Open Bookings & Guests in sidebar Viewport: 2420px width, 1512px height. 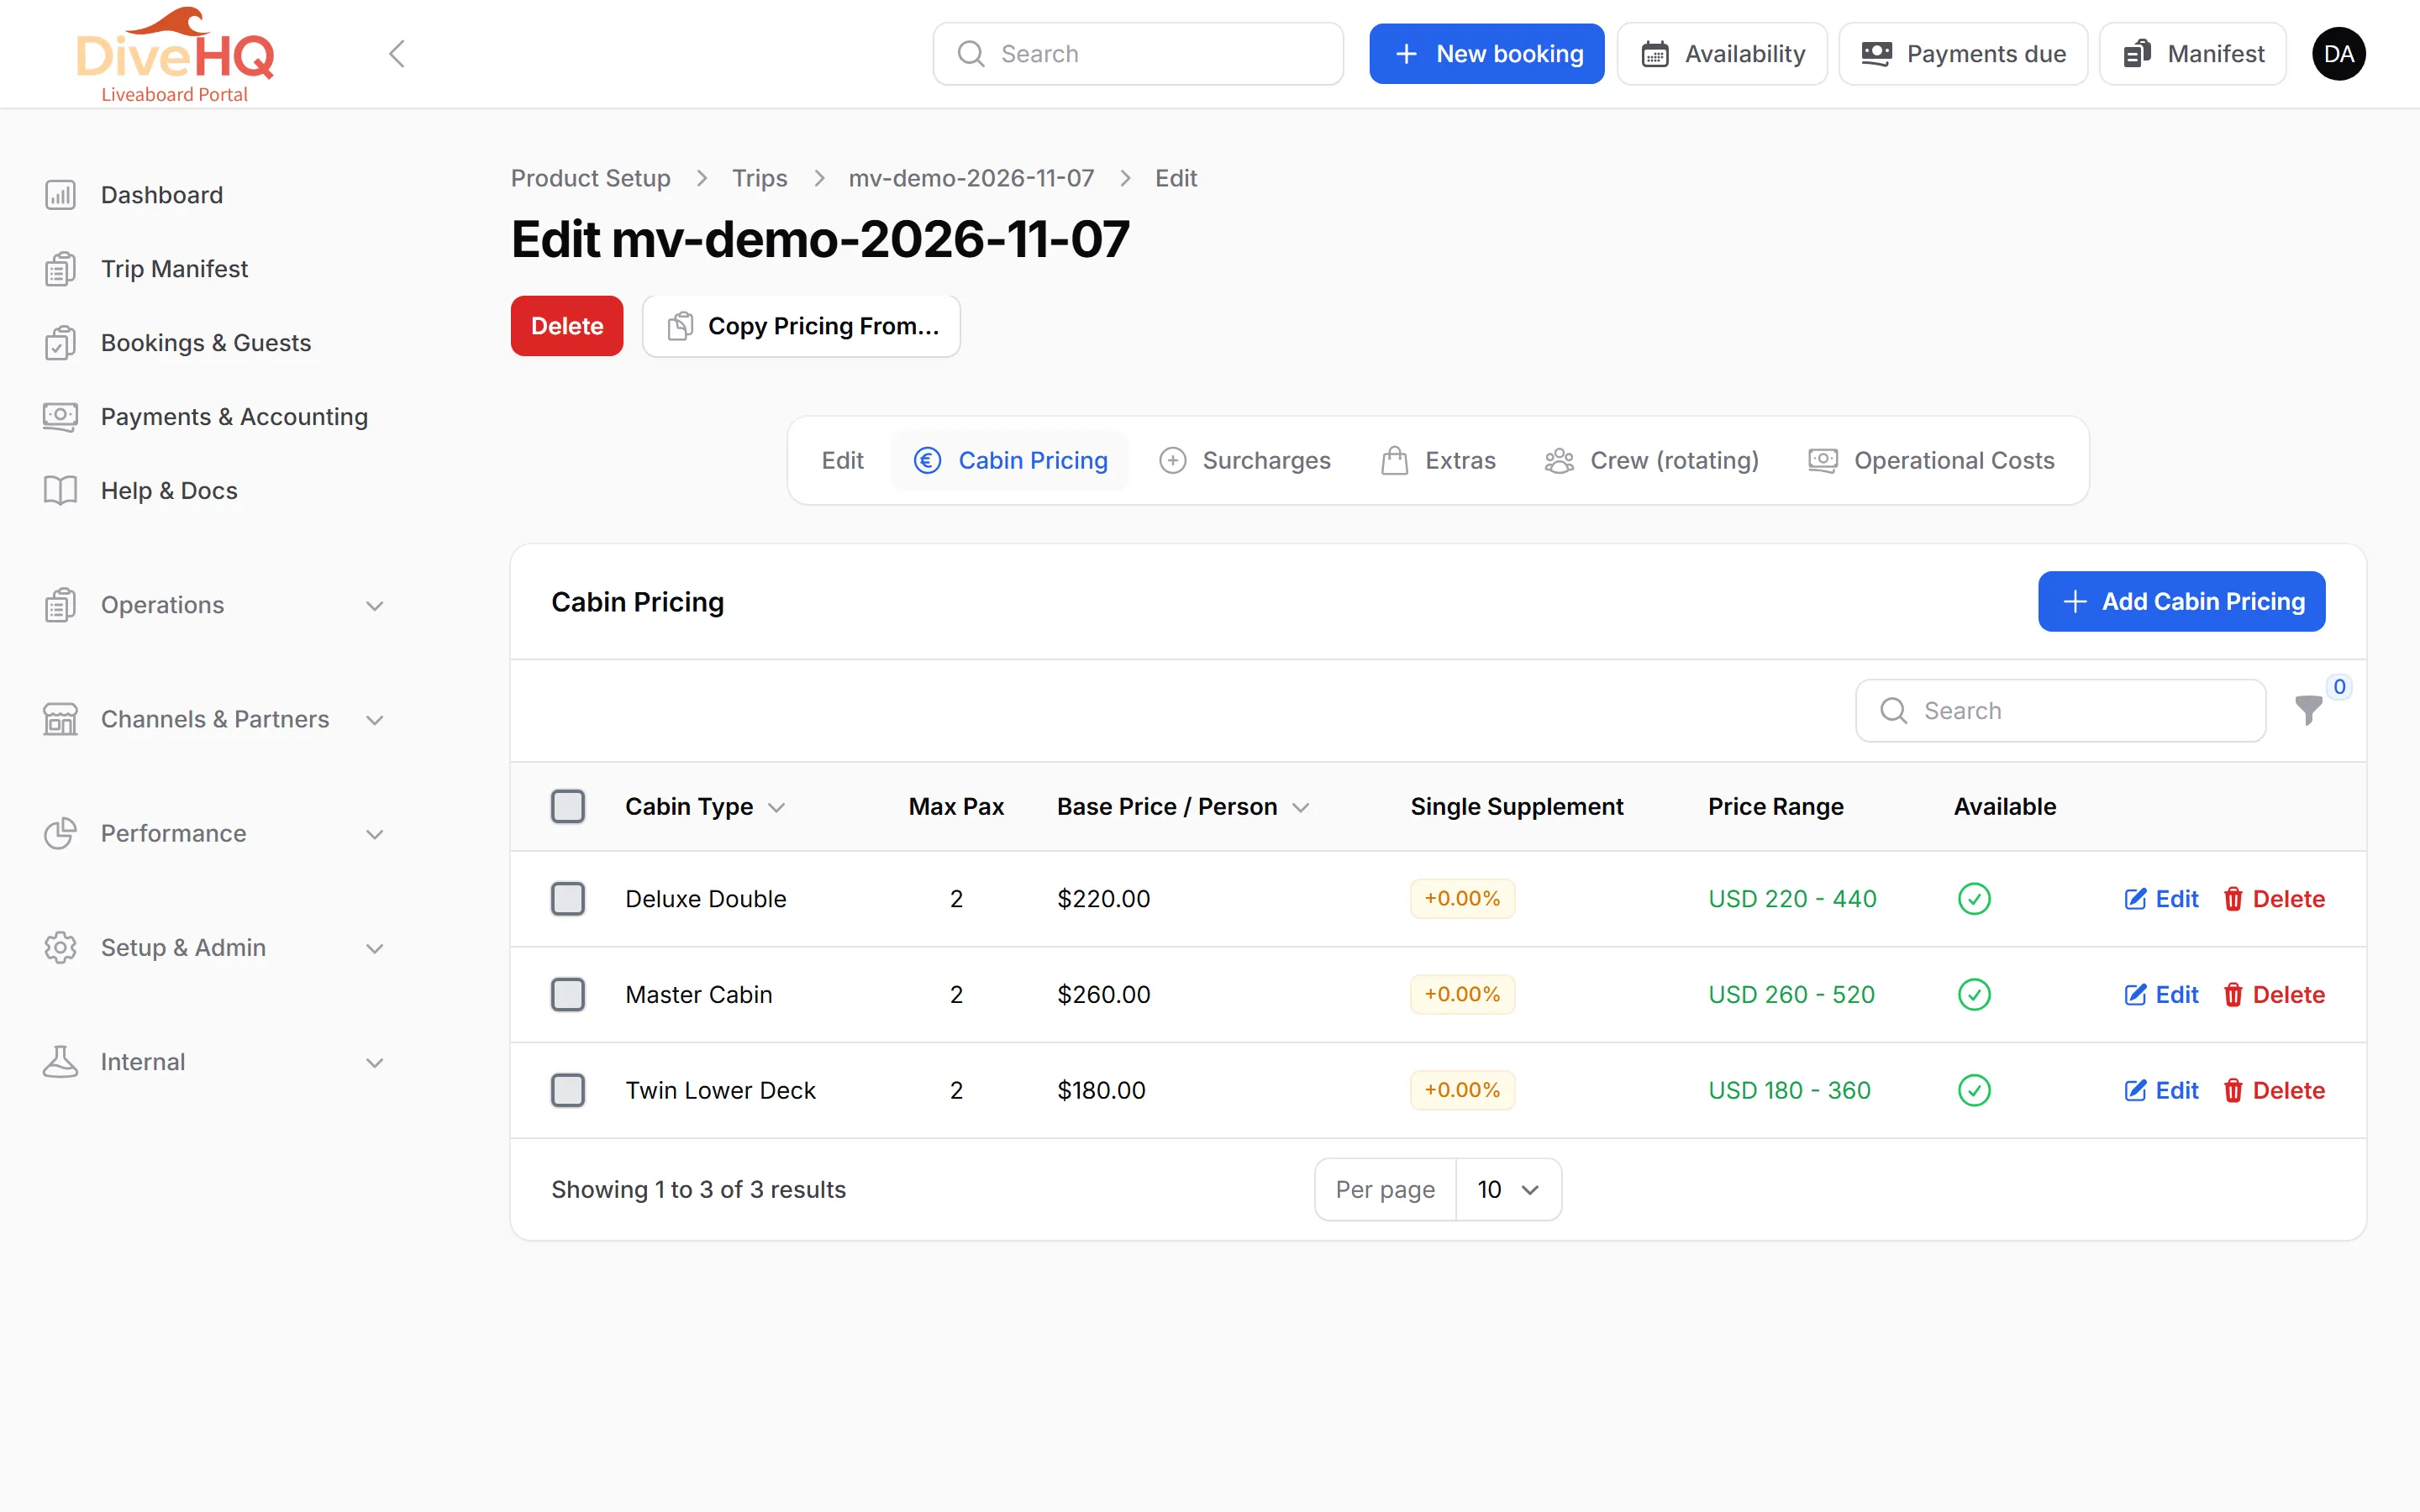(206, 343)
